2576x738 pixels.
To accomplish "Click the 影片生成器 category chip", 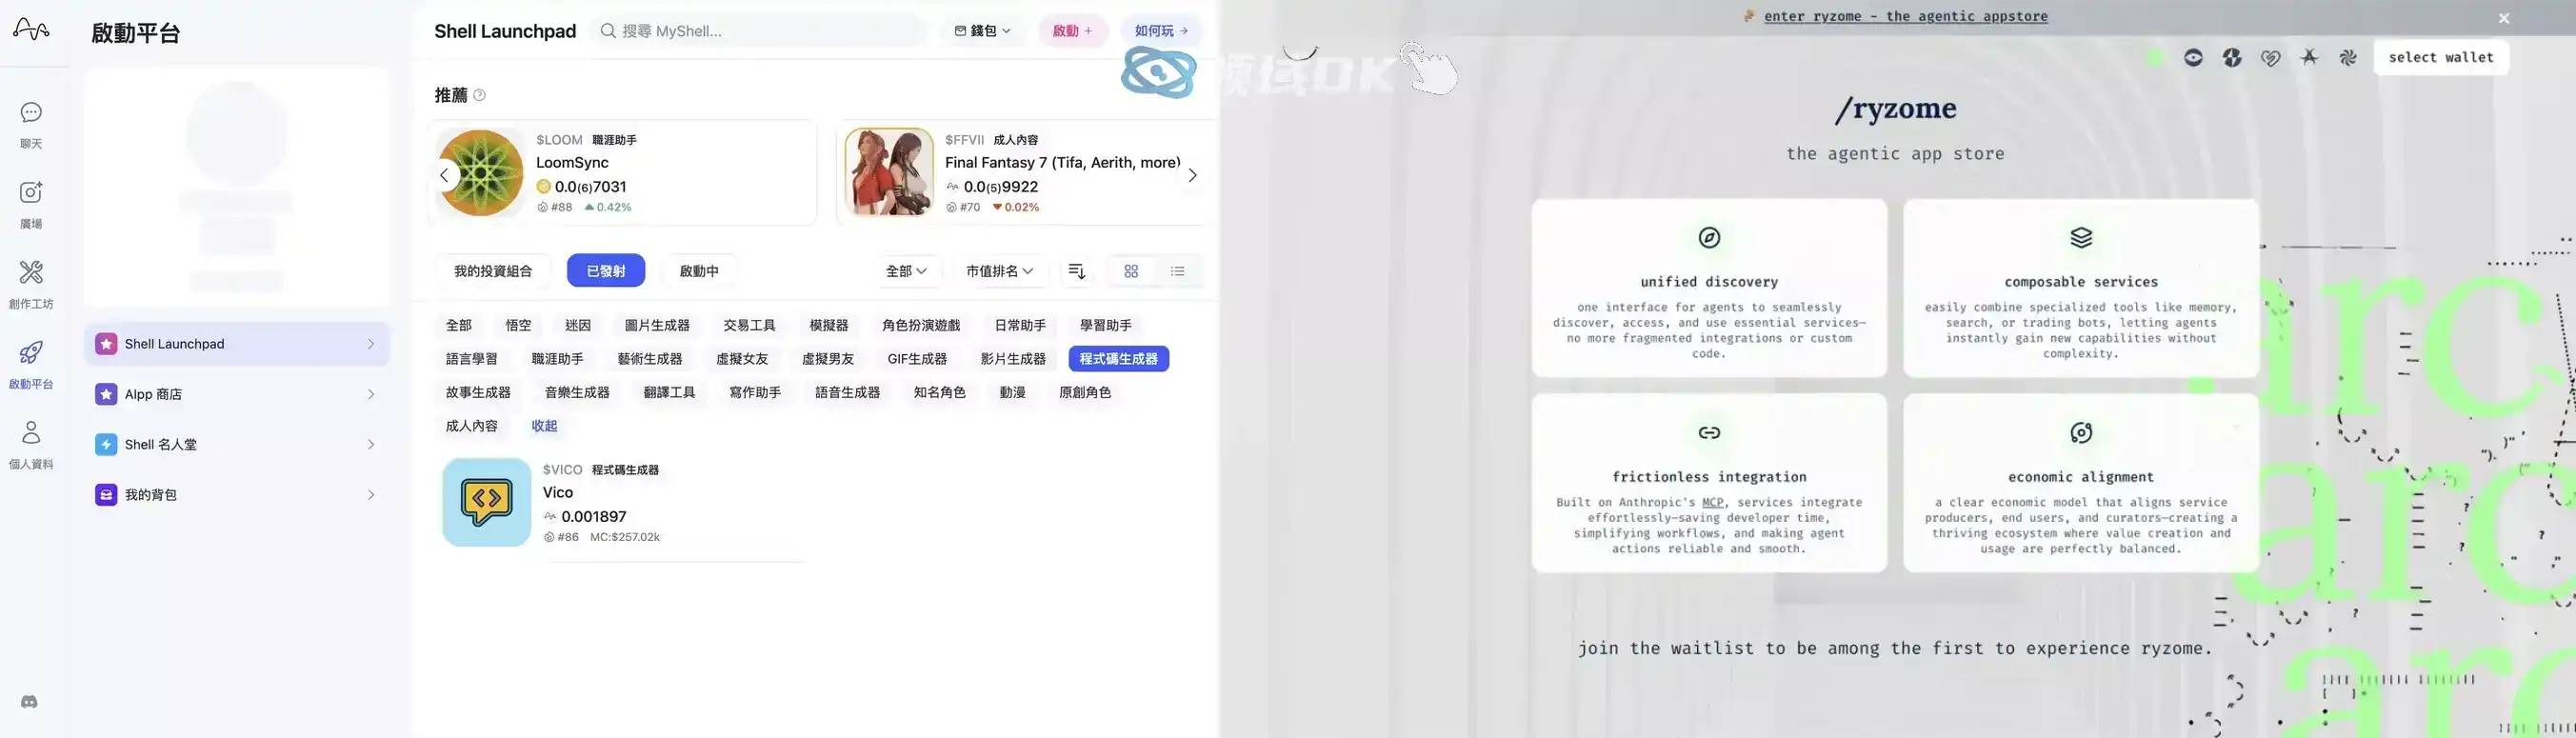I will 1013,359.
